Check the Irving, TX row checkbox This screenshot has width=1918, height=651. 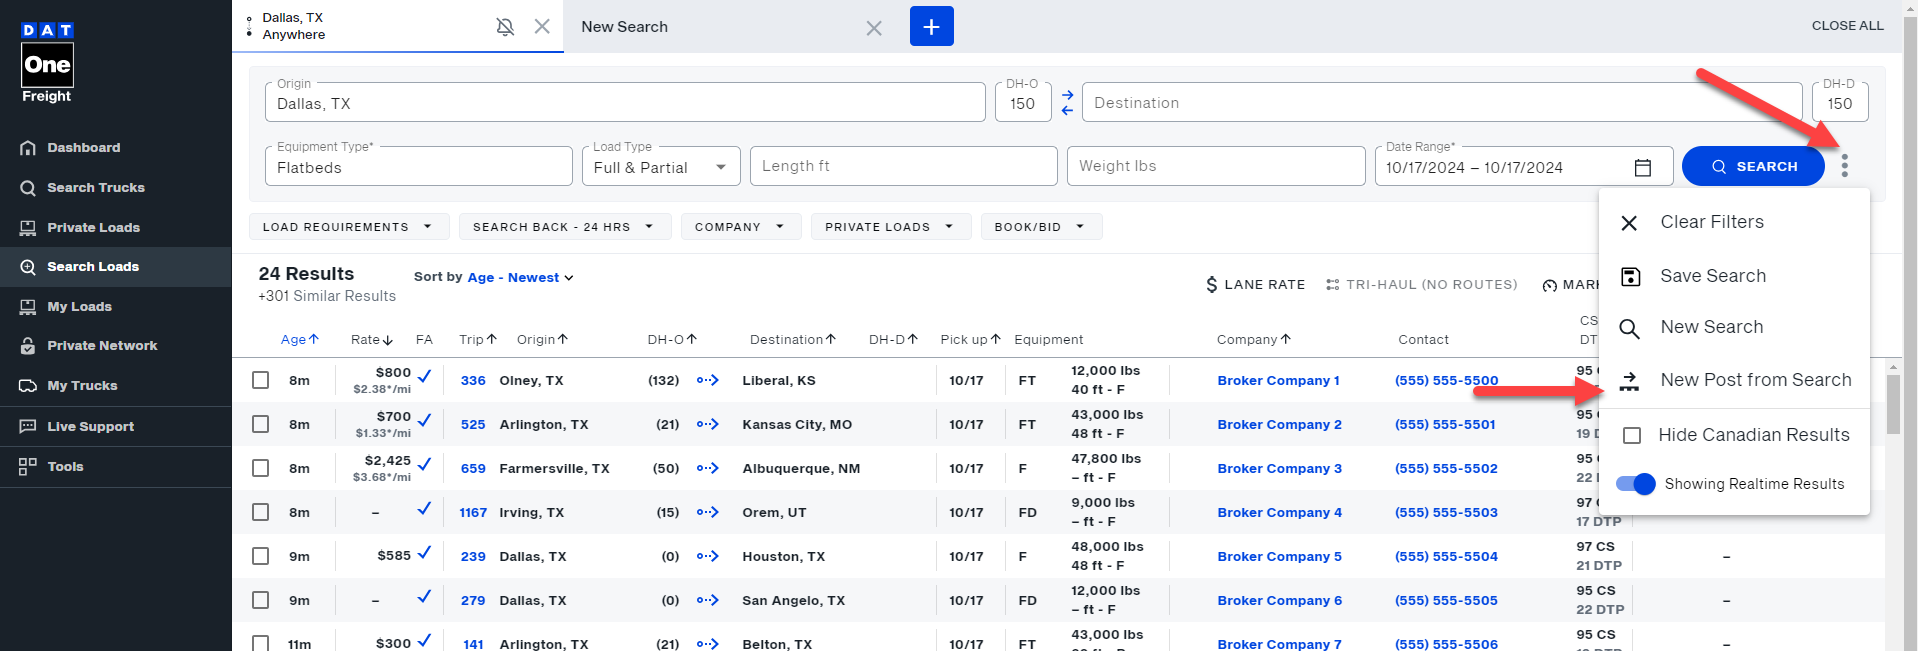coord(261,512)
